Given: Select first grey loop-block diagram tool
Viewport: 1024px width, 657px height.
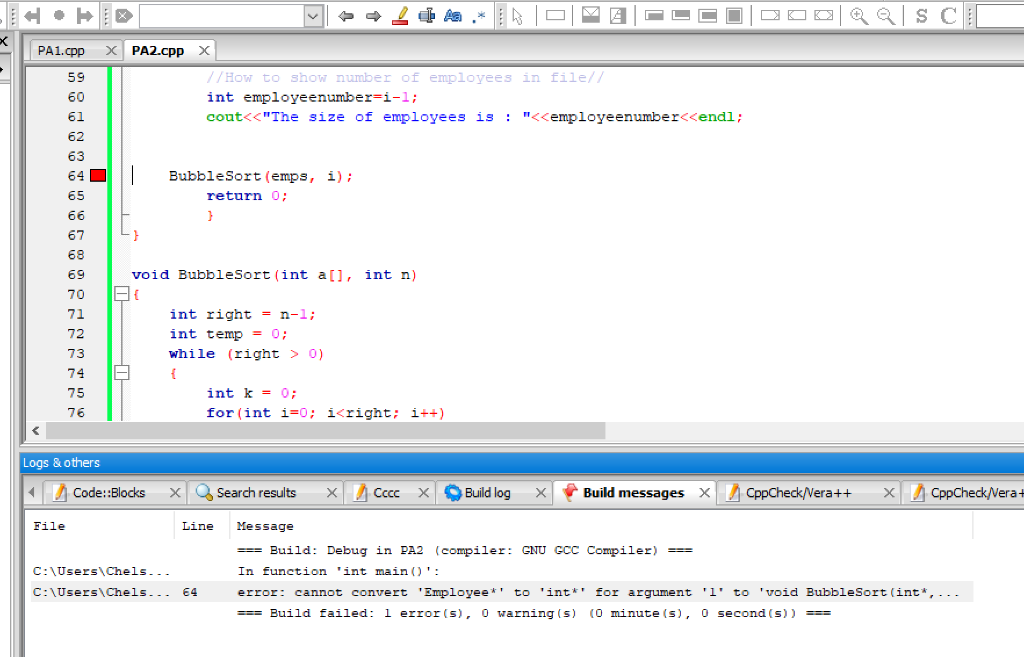Looking at the screenshot, I should coord(654,16).
